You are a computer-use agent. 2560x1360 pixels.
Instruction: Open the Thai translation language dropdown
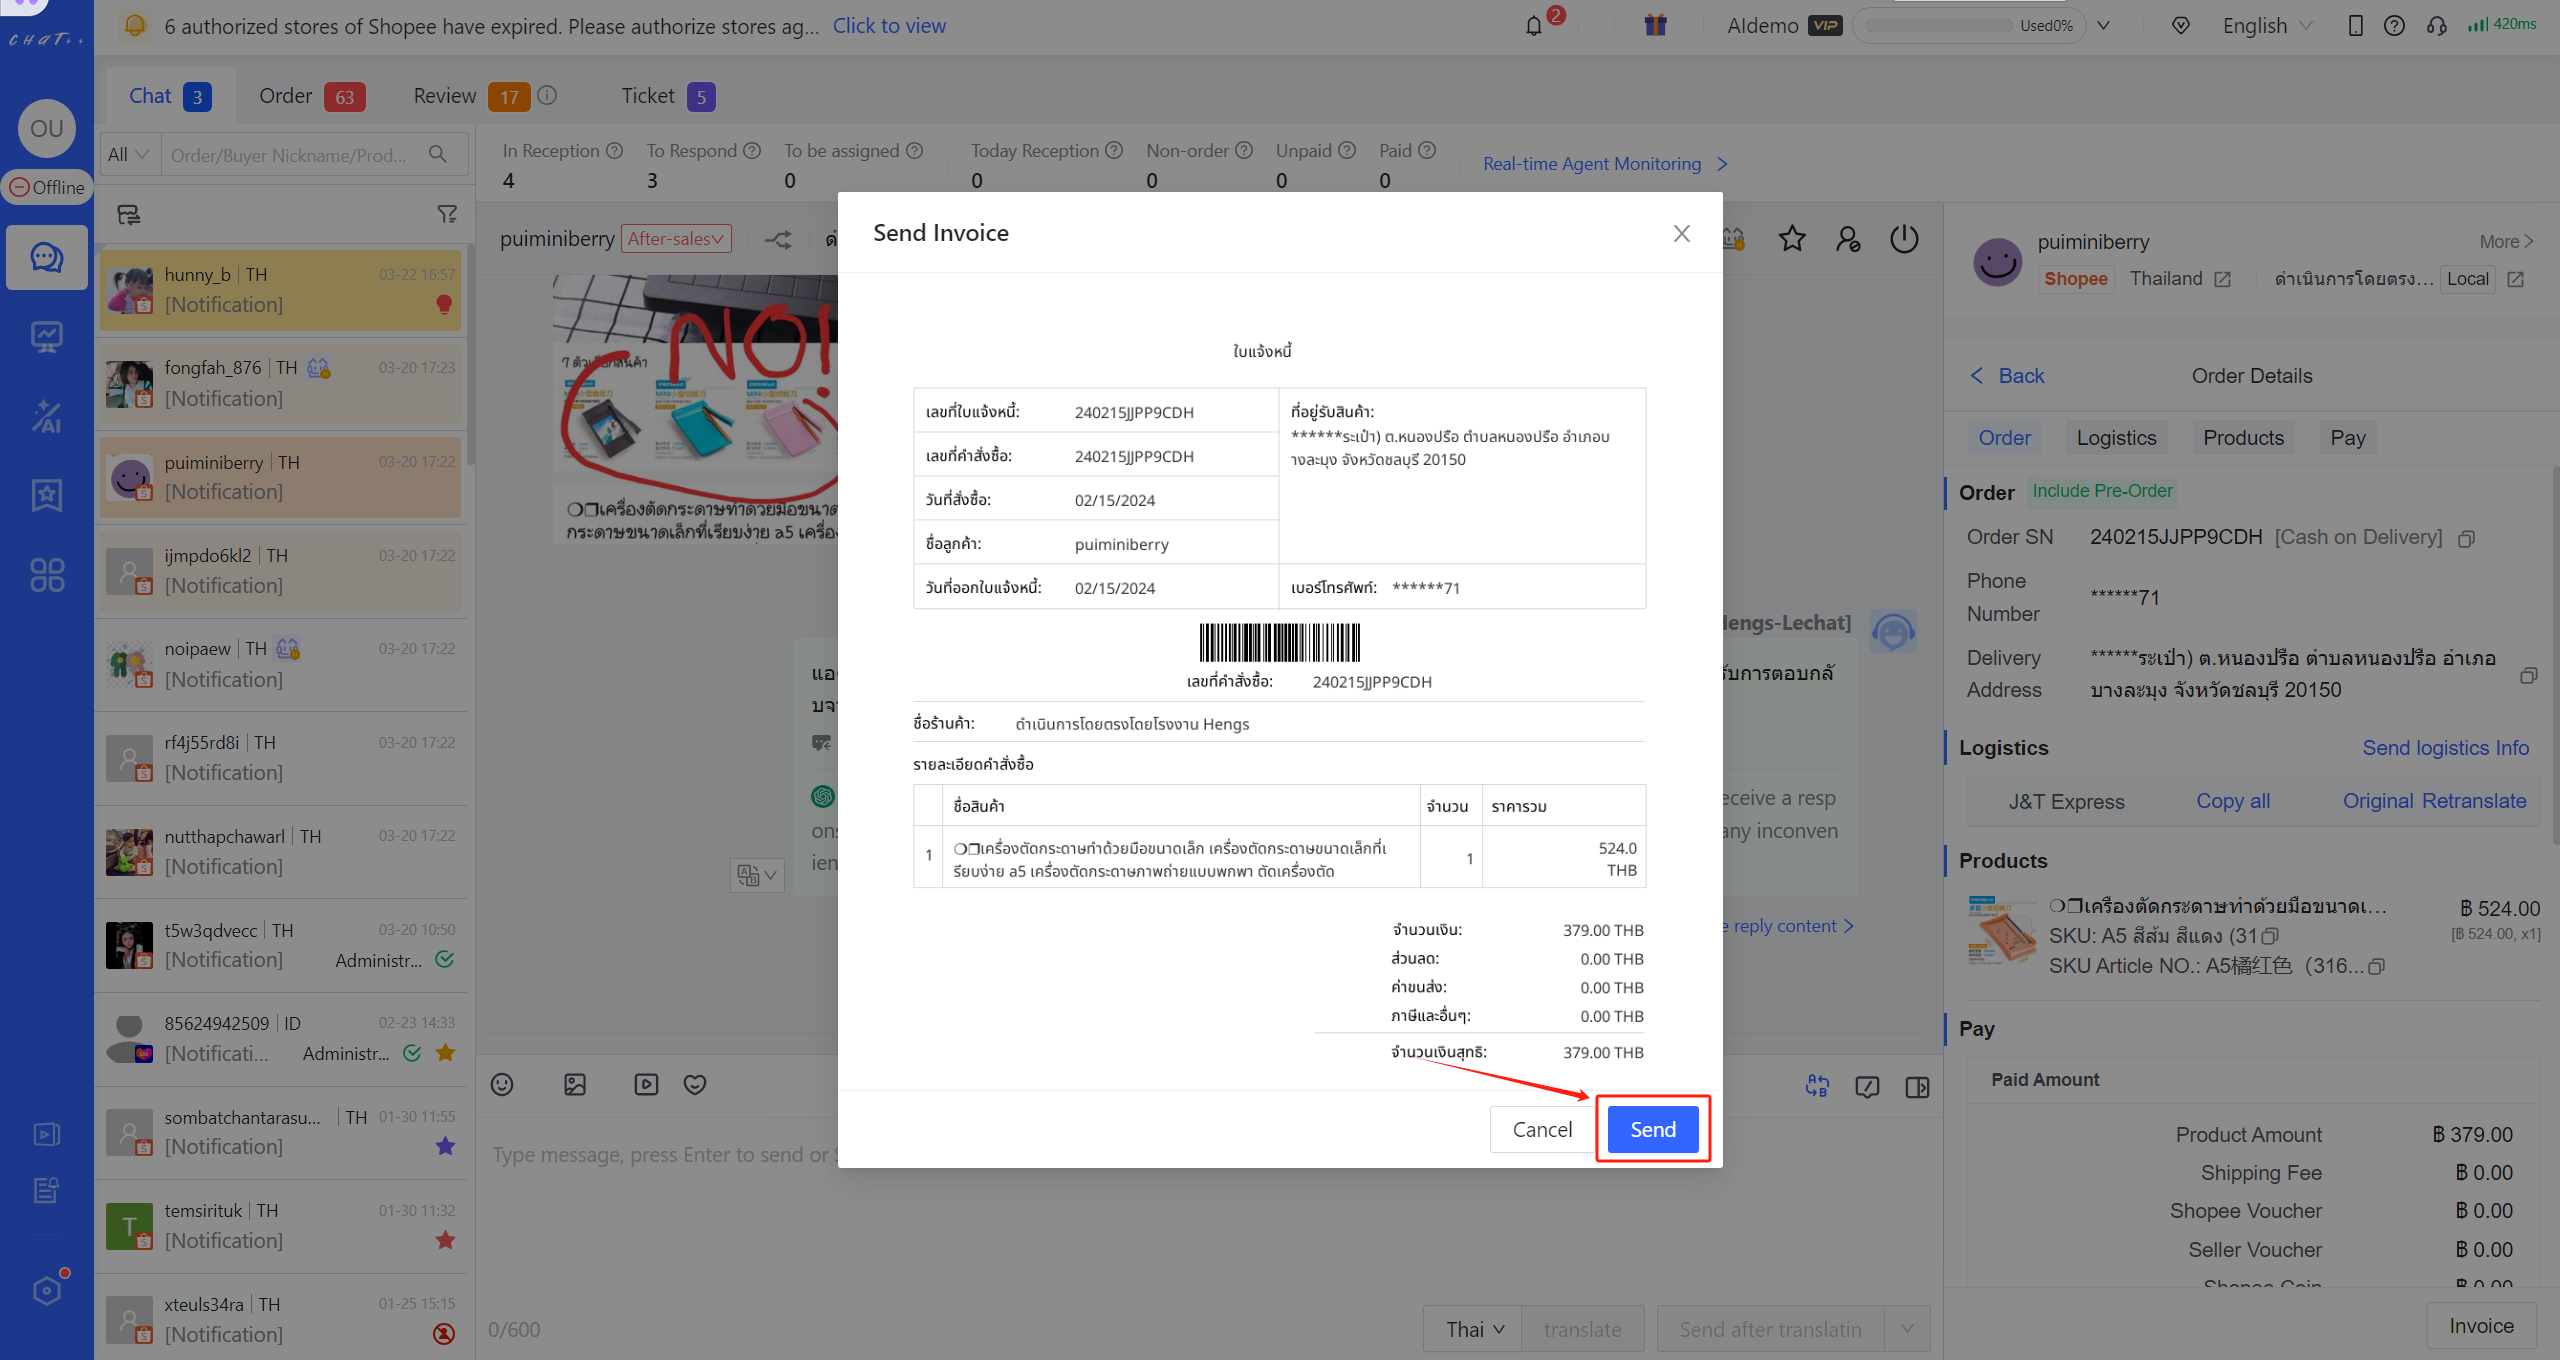(1473, 1329)
